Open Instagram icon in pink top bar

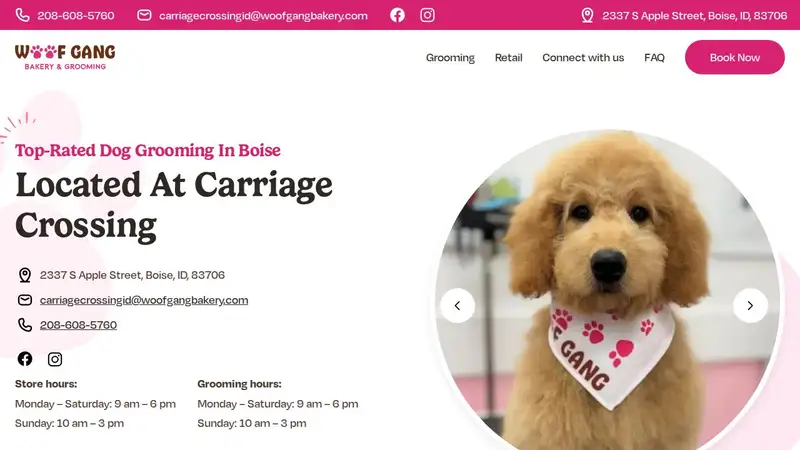(428, 15)
